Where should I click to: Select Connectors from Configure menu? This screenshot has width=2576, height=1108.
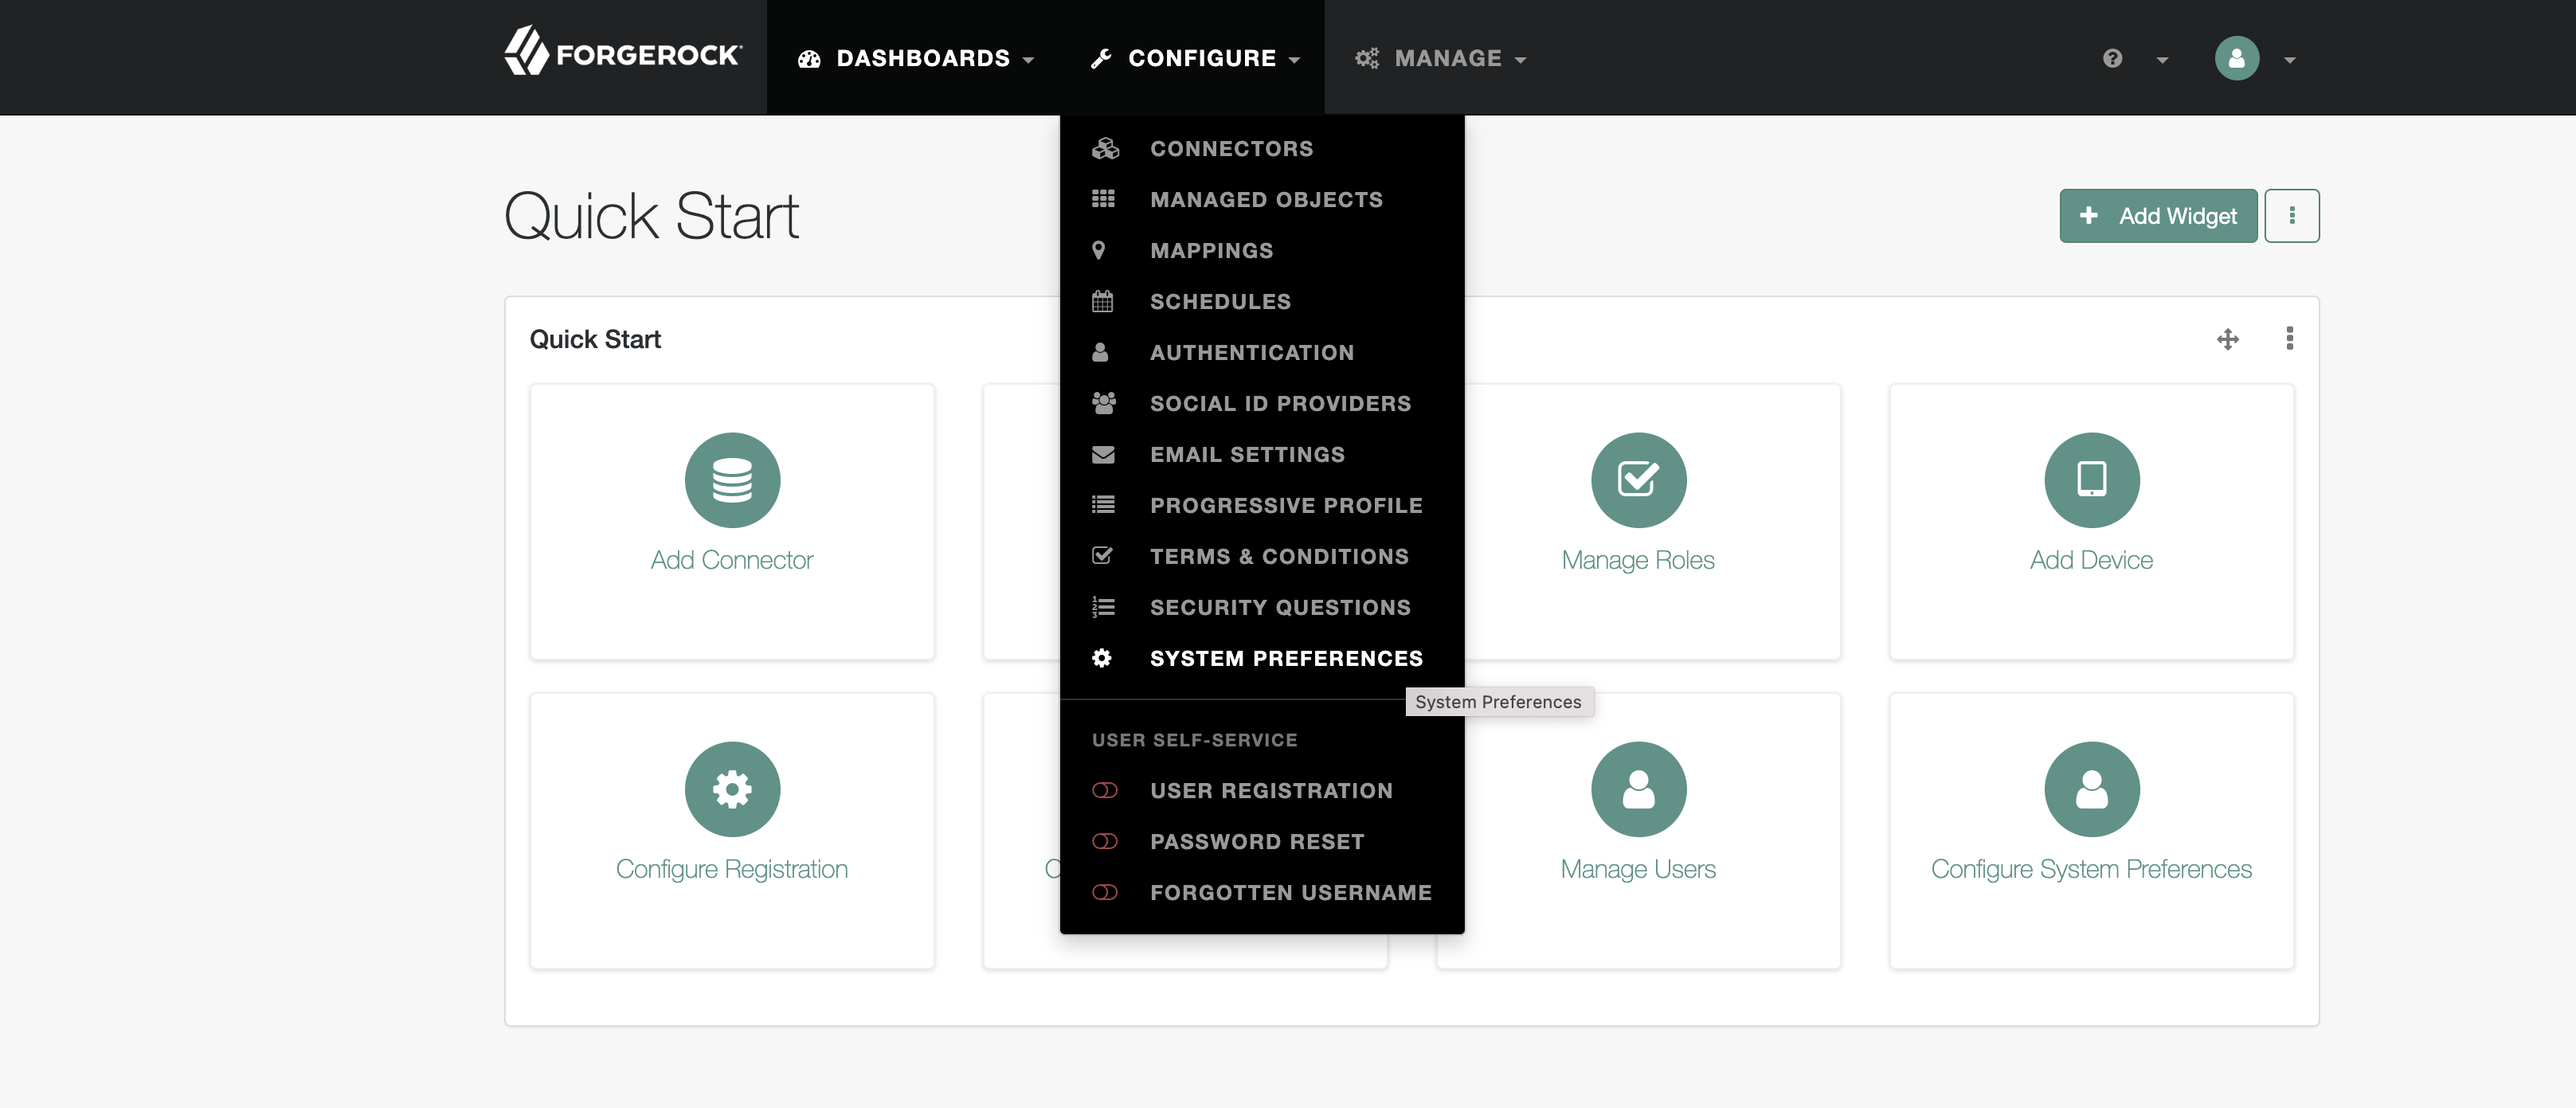(1231, 149)
